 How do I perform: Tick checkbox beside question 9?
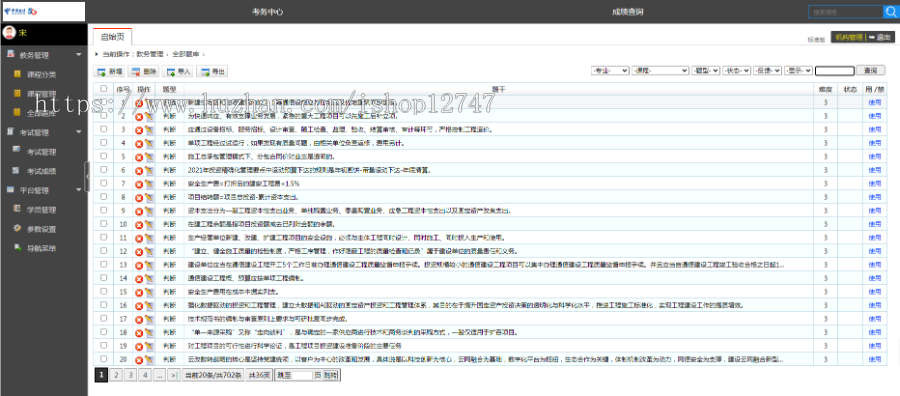[103, 210]
